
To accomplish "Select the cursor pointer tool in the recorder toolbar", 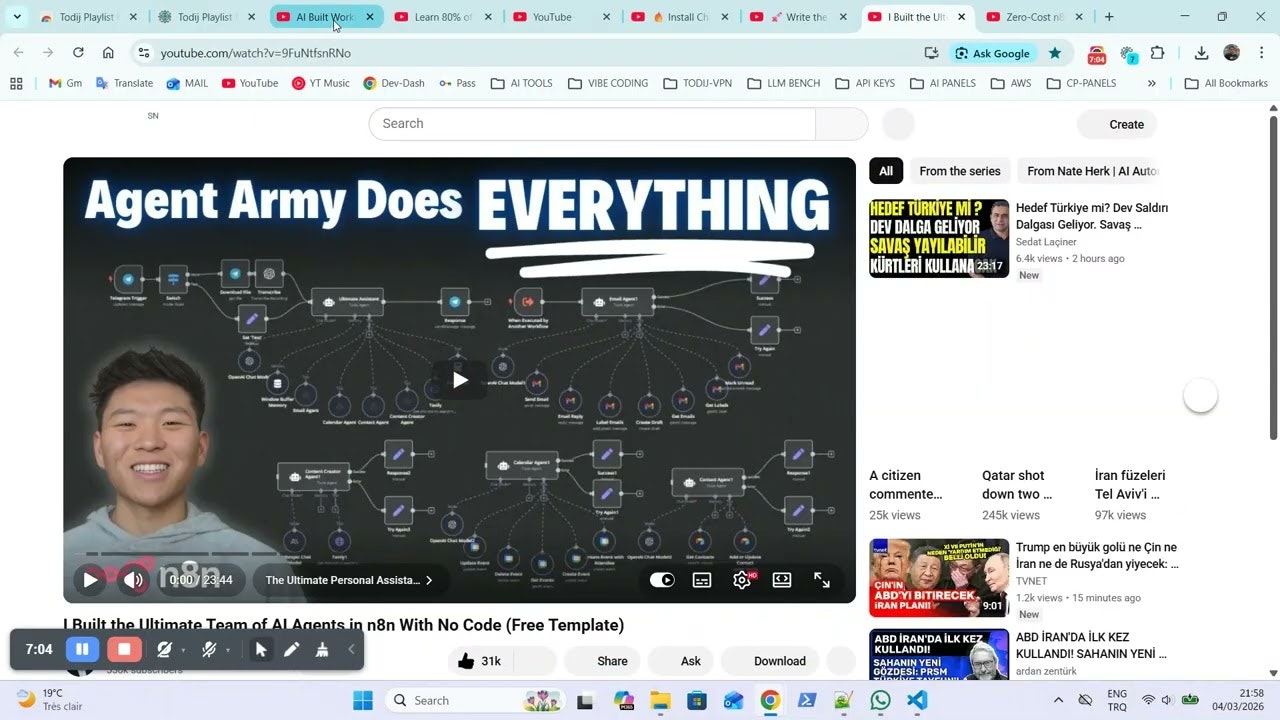I will (261, 650).
